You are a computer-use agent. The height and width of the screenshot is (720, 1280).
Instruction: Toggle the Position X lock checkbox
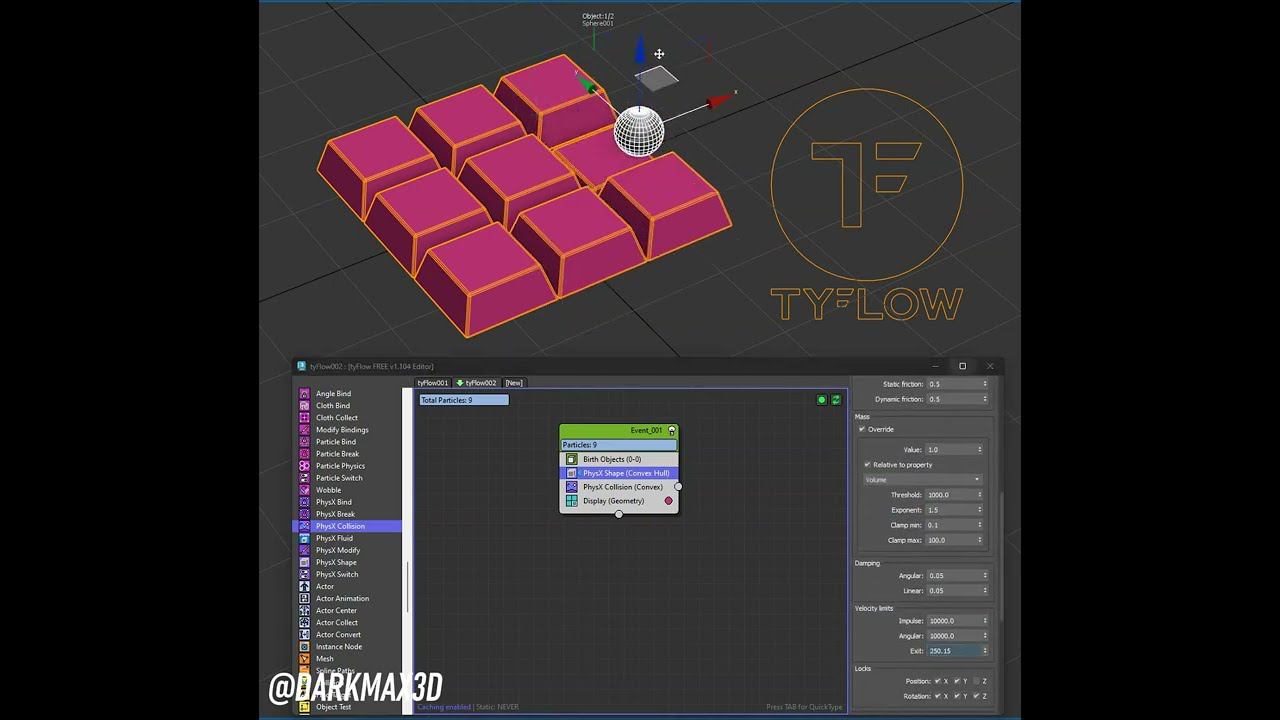point(937,681)
